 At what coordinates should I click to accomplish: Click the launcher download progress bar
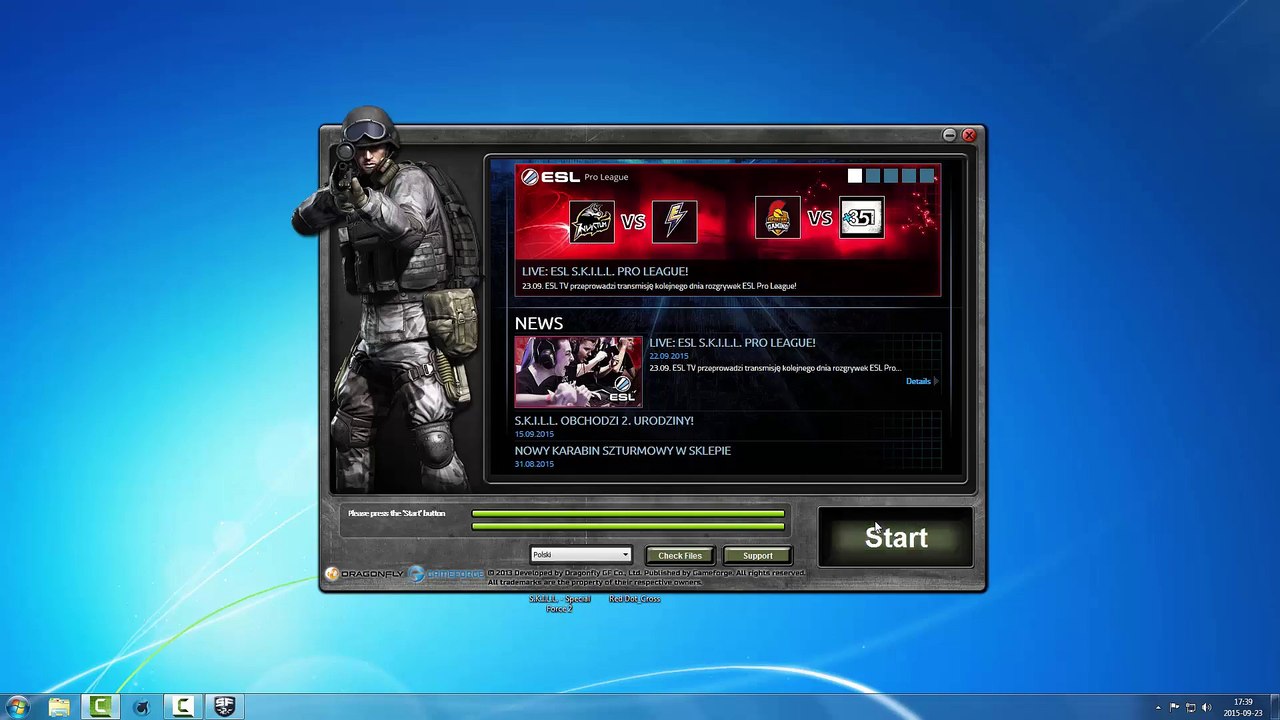[628, 520]
